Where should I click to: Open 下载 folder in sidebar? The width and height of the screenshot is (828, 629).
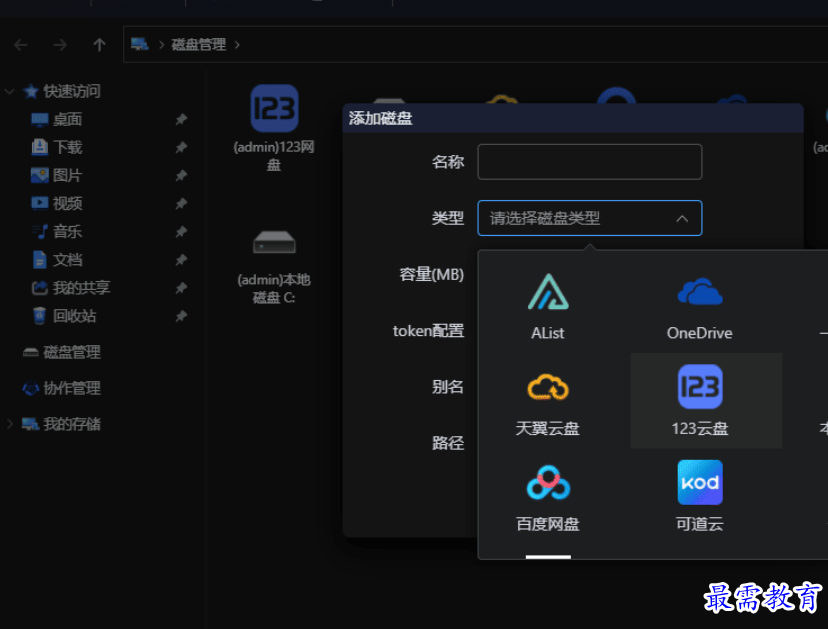pyautogui.click(x=68, y=147)
